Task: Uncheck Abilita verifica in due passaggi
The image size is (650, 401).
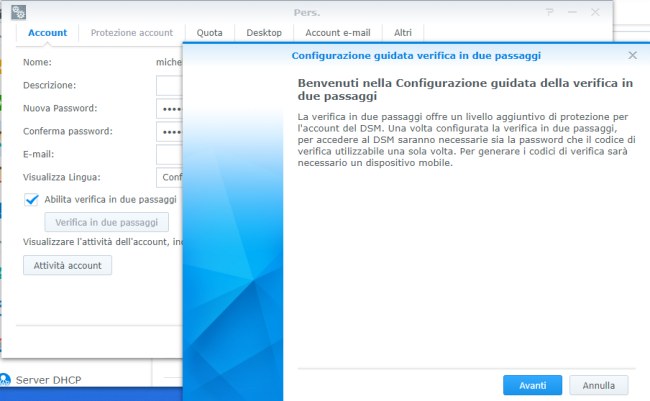Action: (31, 199)
